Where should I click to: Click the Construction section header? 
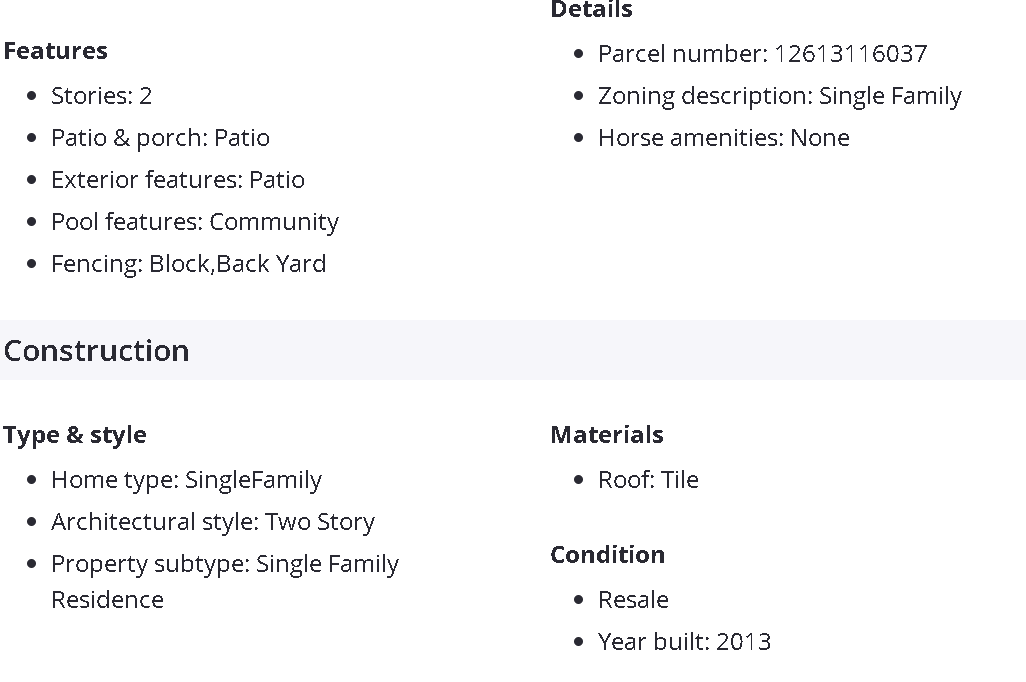pyautogui.click(x=97, y=351)
